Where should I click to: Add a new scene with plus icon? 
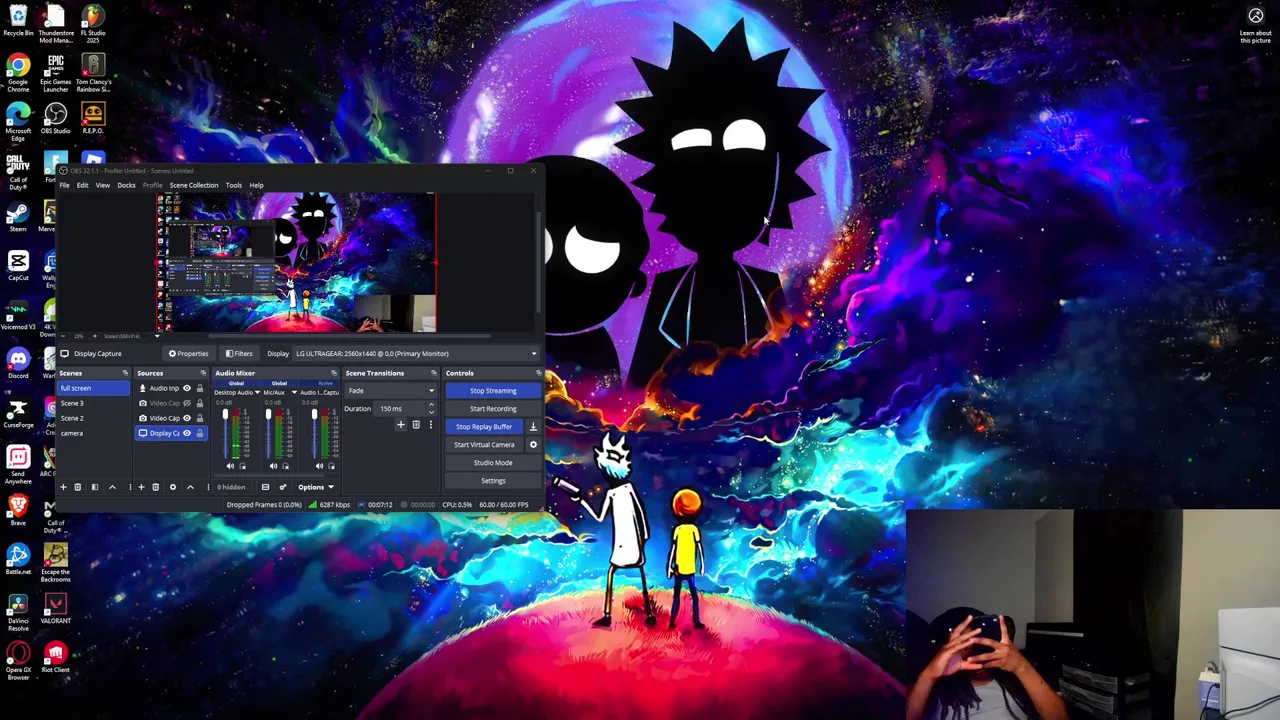click(63, 487)
